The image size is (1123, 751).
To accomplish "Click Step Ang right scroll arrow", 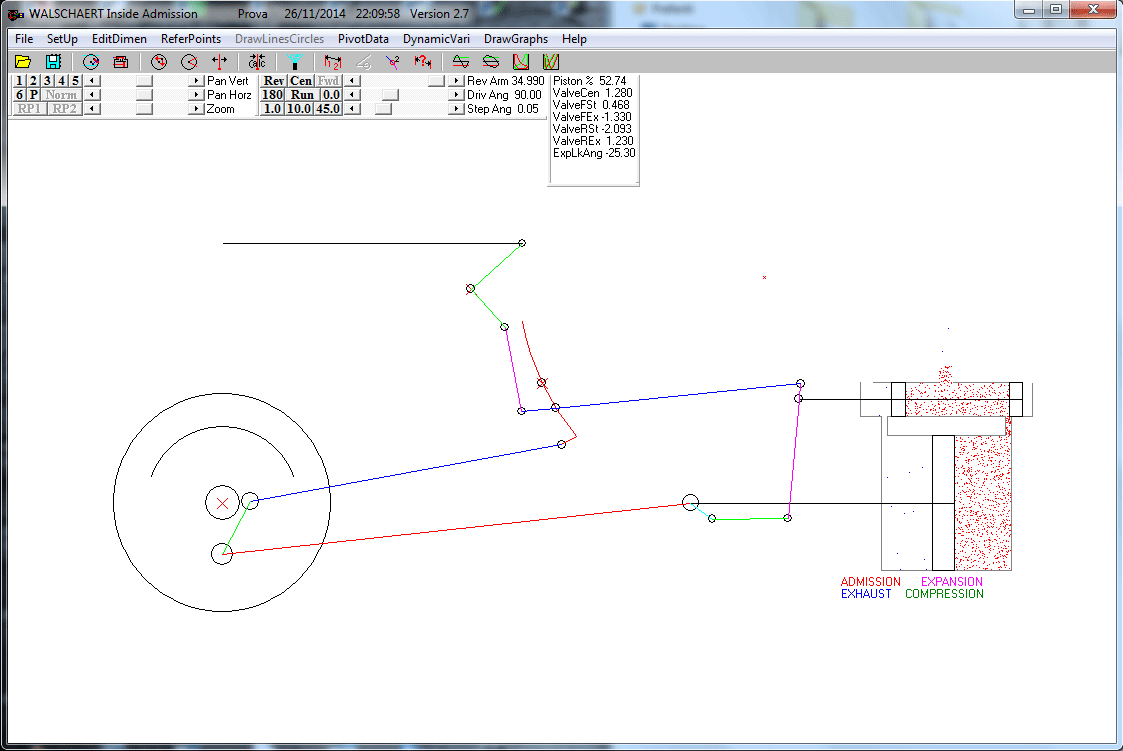I will click(456, 109).
